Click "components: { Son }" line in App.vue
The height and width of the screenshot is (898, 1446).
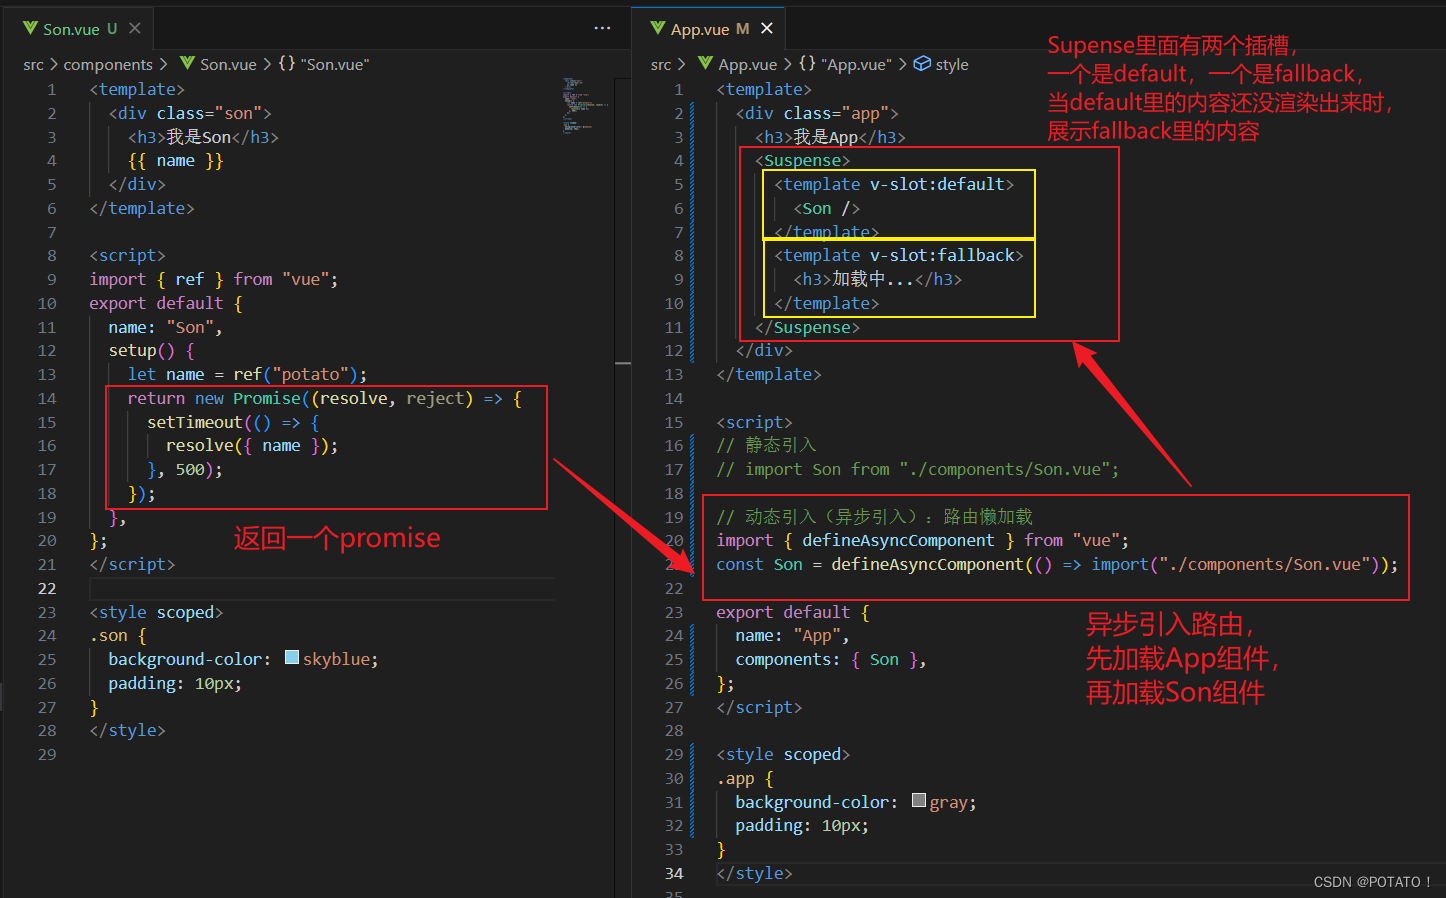[830, 659]
